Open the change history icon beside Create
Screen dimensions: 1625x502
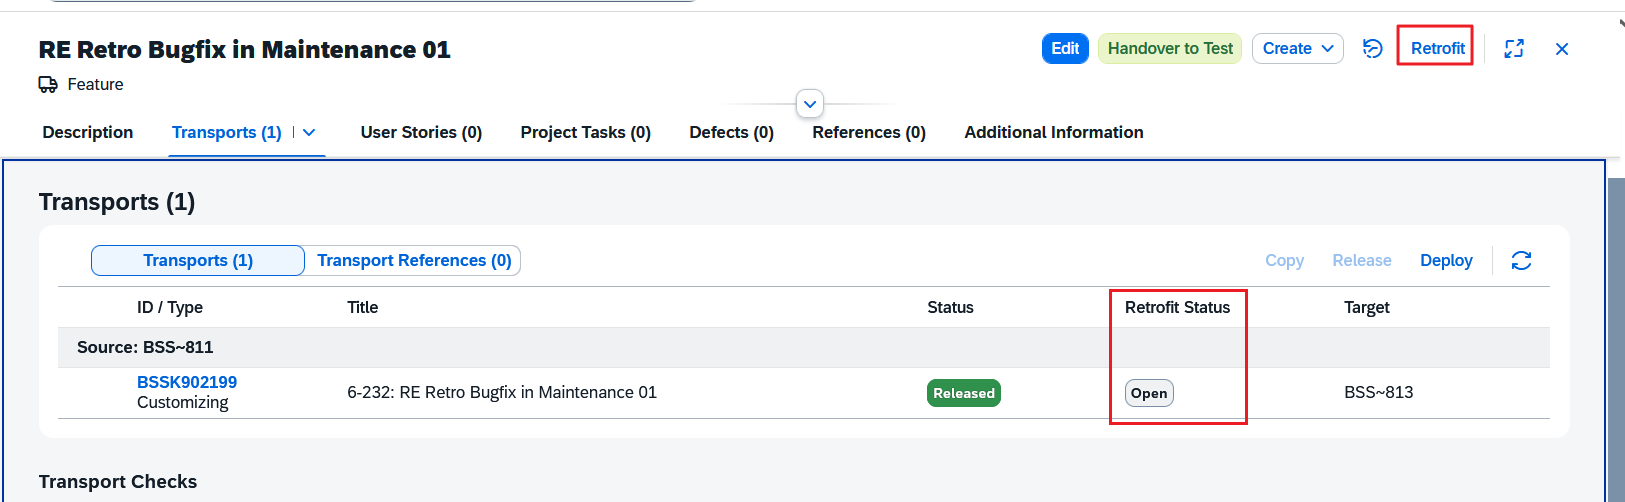1372,48
